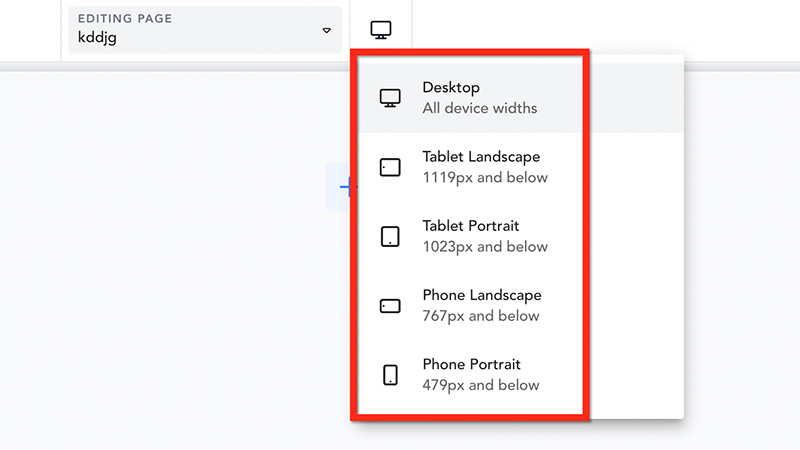
Task: Click the Phone Landscape device icon
Action: click(390, 306)
